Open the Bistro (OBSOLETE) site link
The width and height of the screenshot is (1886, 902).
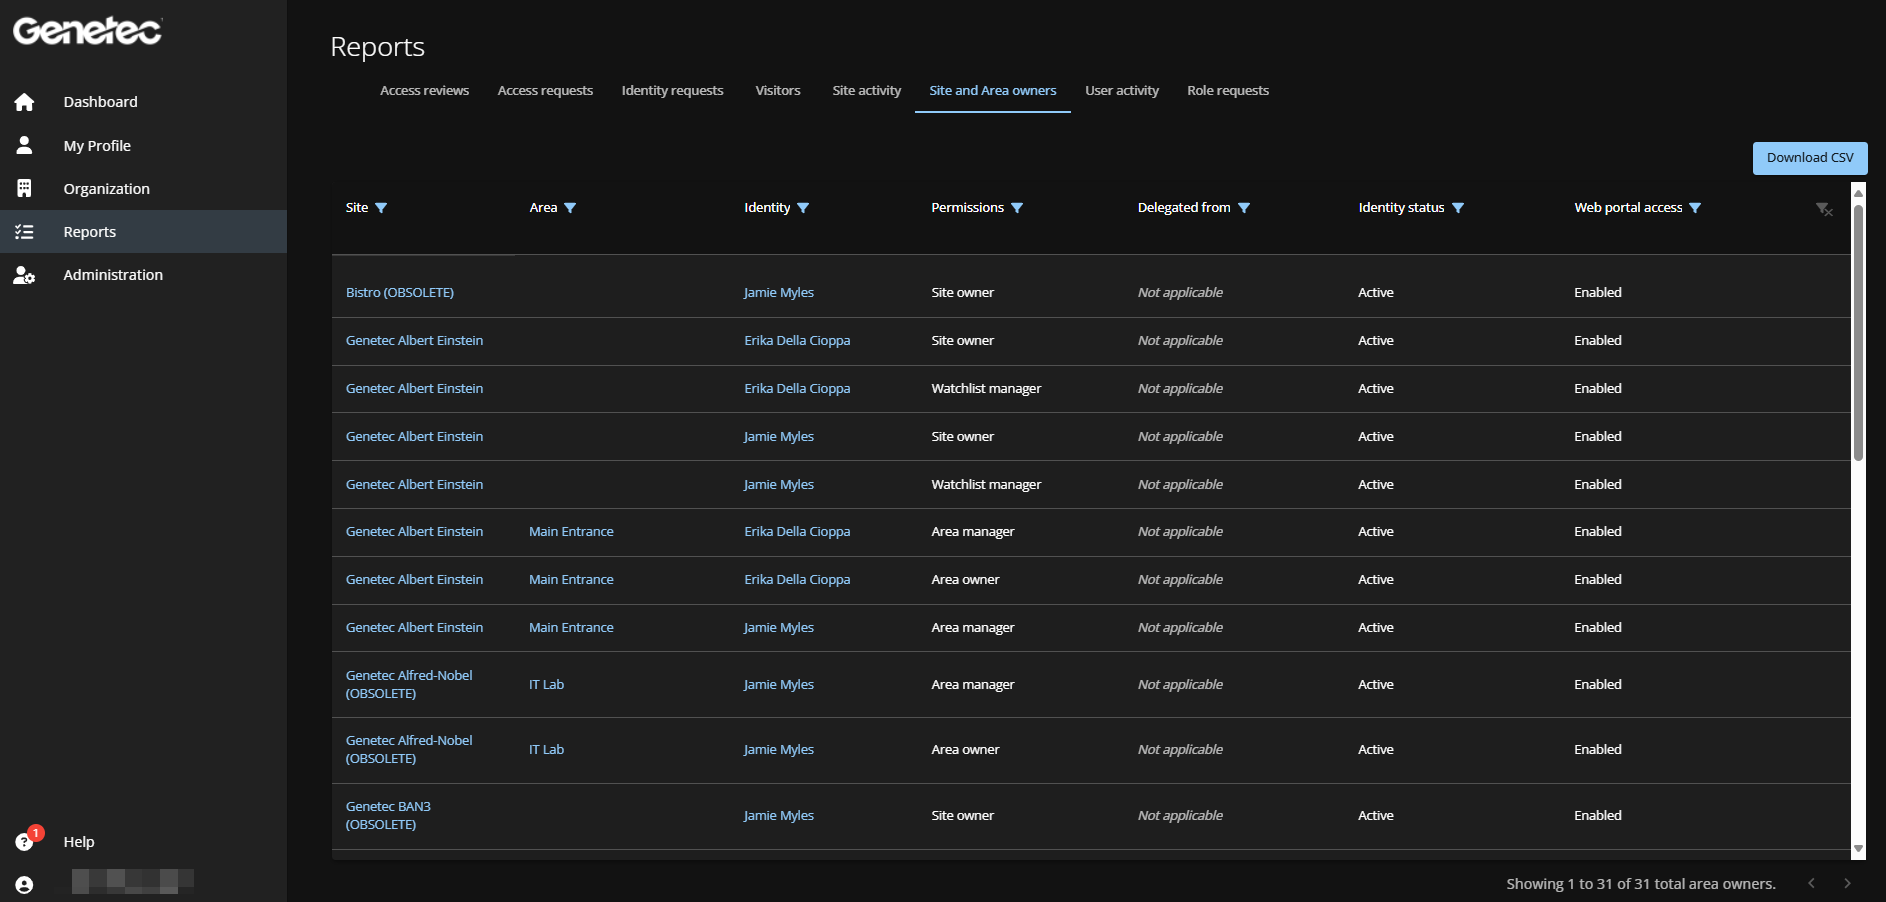click(x=399, y=293)
